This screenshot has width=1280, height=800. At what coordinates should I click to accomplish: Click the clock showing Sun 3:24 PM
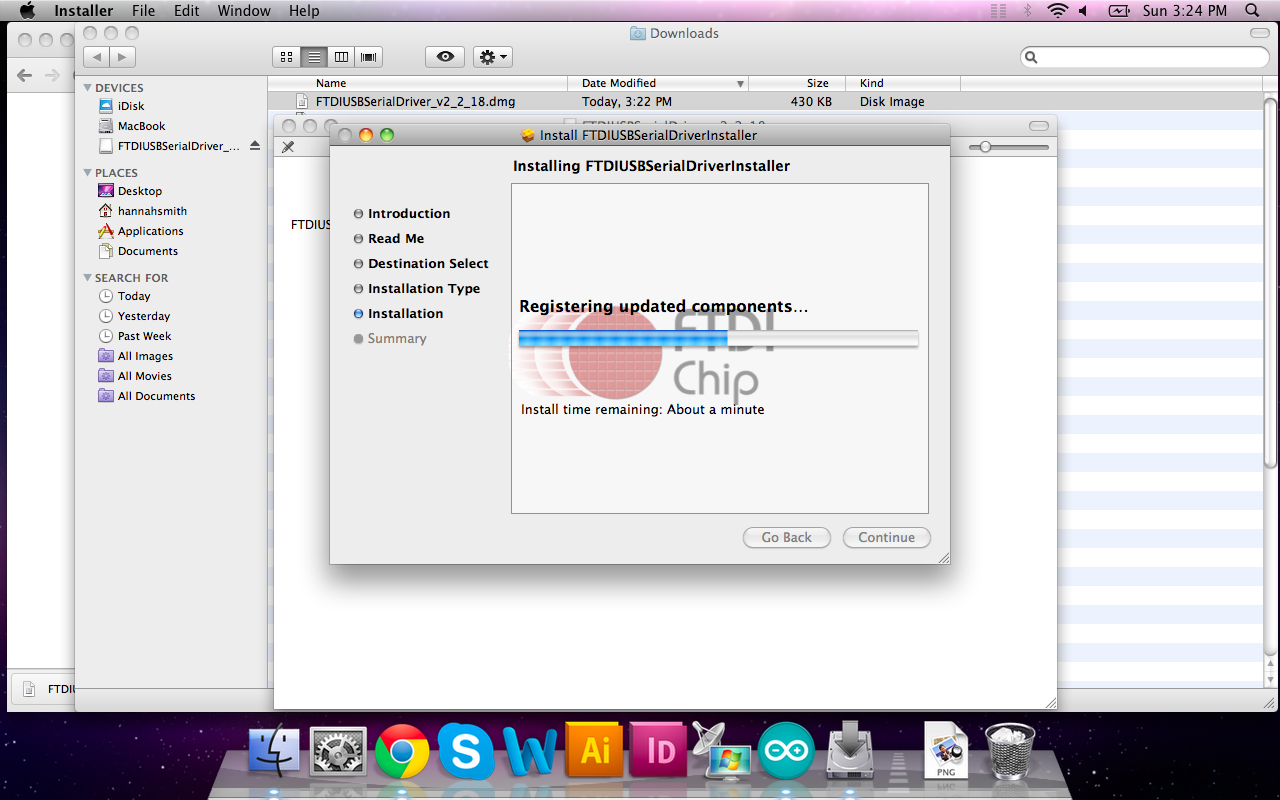1185,11
